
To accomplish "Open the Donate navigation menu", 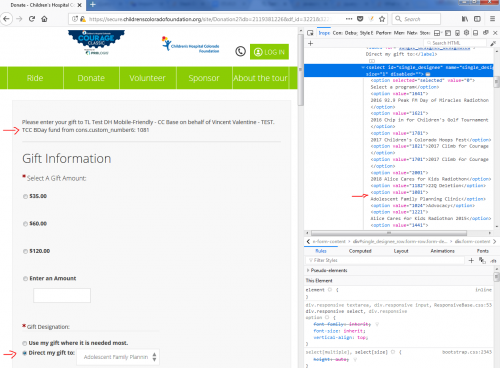I will 91,78.
